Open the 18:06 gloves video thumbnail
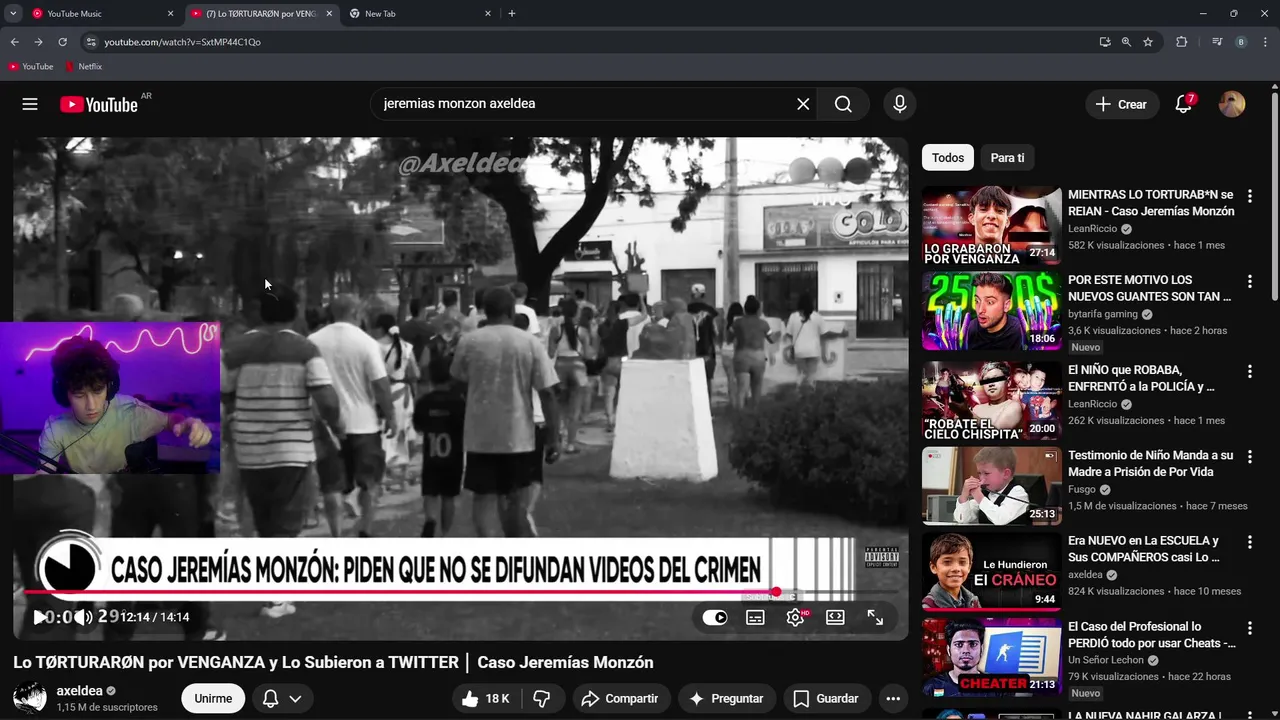The height and width of the screenshot is (720, 1280). pos(991,311)
